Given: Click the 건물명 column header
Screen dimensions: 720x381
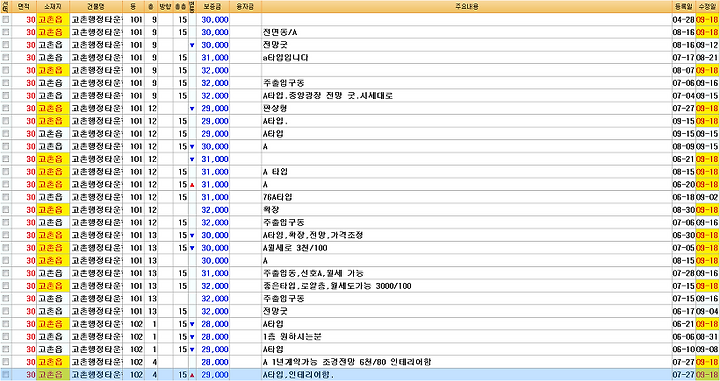Looking at the screenshot, I should point(96,6).
